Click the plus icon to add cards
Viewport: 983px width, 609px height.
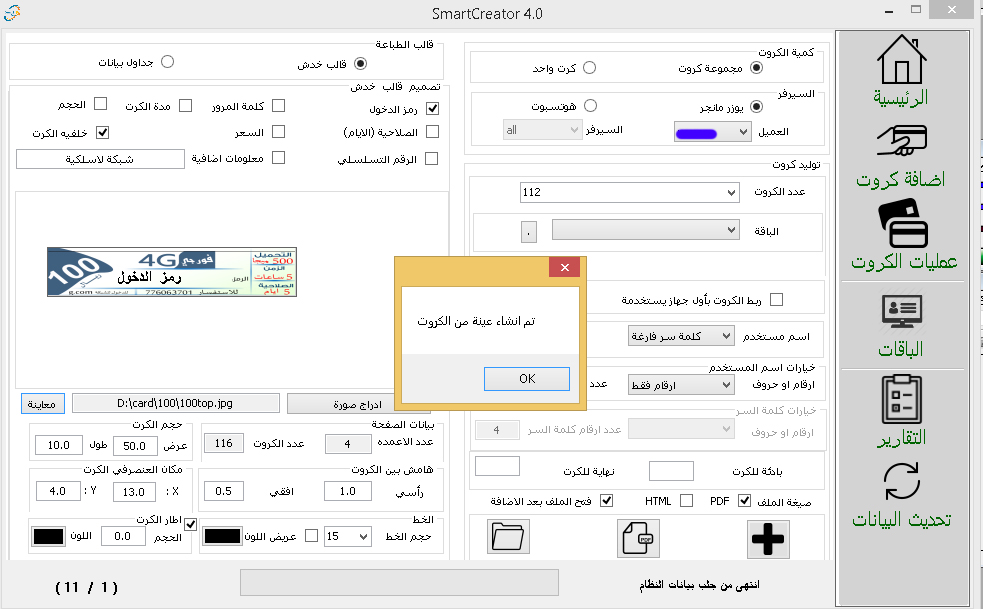tap(767, 540)
